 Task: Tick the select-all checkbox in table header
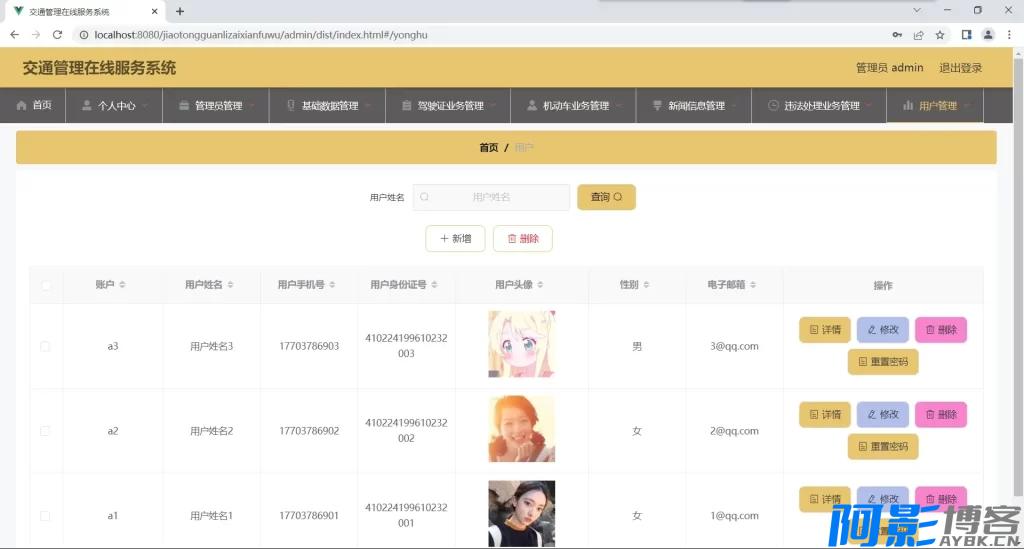tap(46, 286)
